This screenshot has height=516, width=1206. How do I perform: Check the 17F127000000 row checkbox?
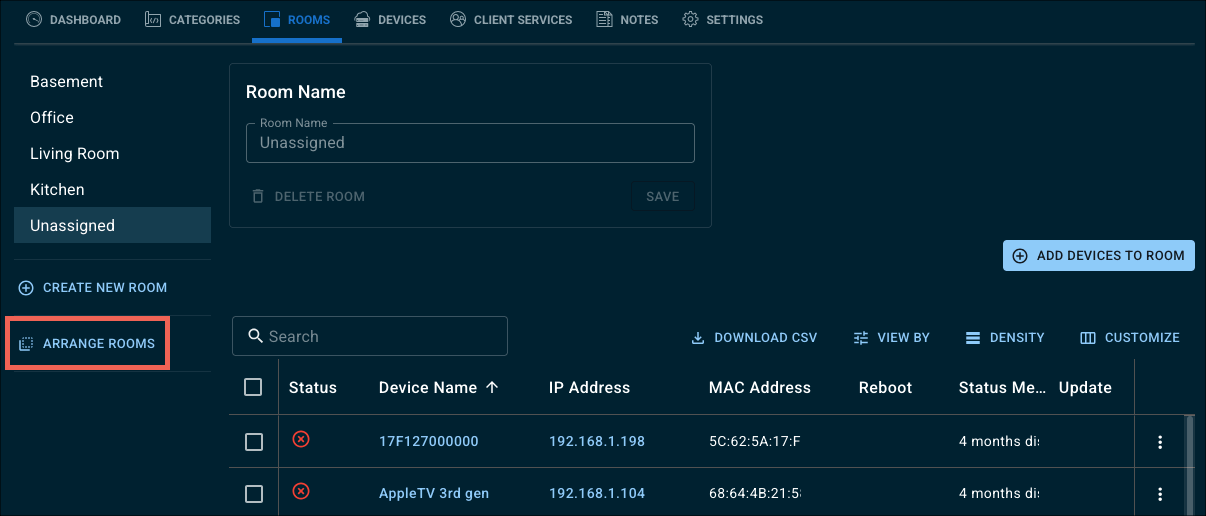[x=254, y=442]
